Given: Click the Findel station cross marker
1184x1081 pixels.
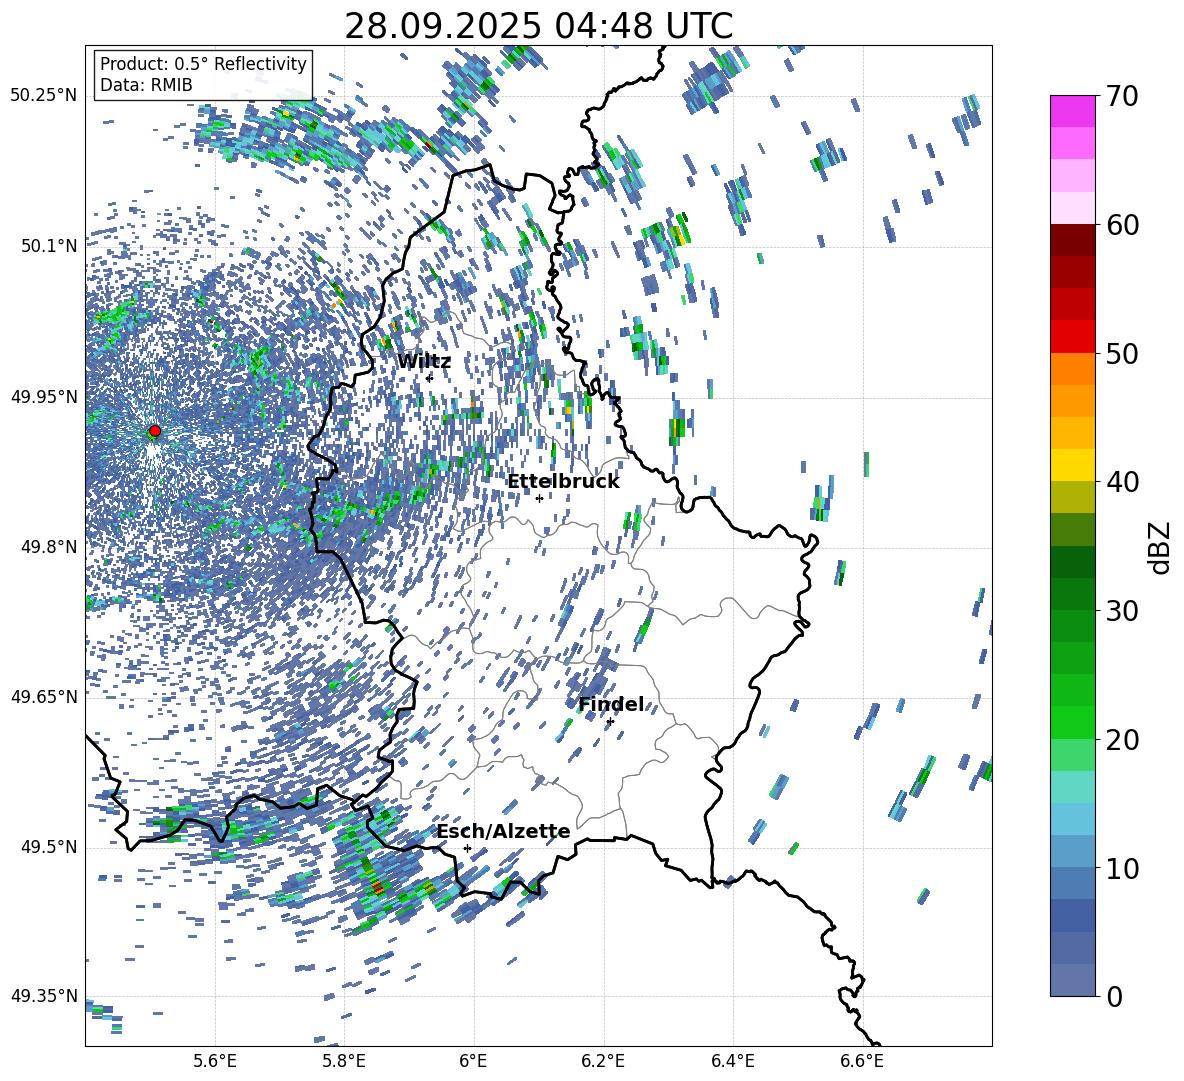Looking at the screenshot, I should (x=610, y=722).
